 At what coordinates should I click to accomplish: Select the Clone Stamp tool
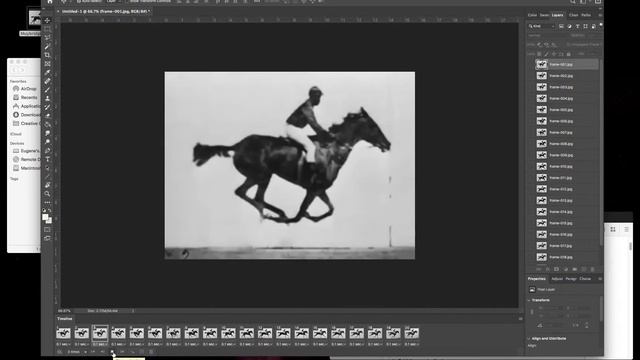pos(47,98)
